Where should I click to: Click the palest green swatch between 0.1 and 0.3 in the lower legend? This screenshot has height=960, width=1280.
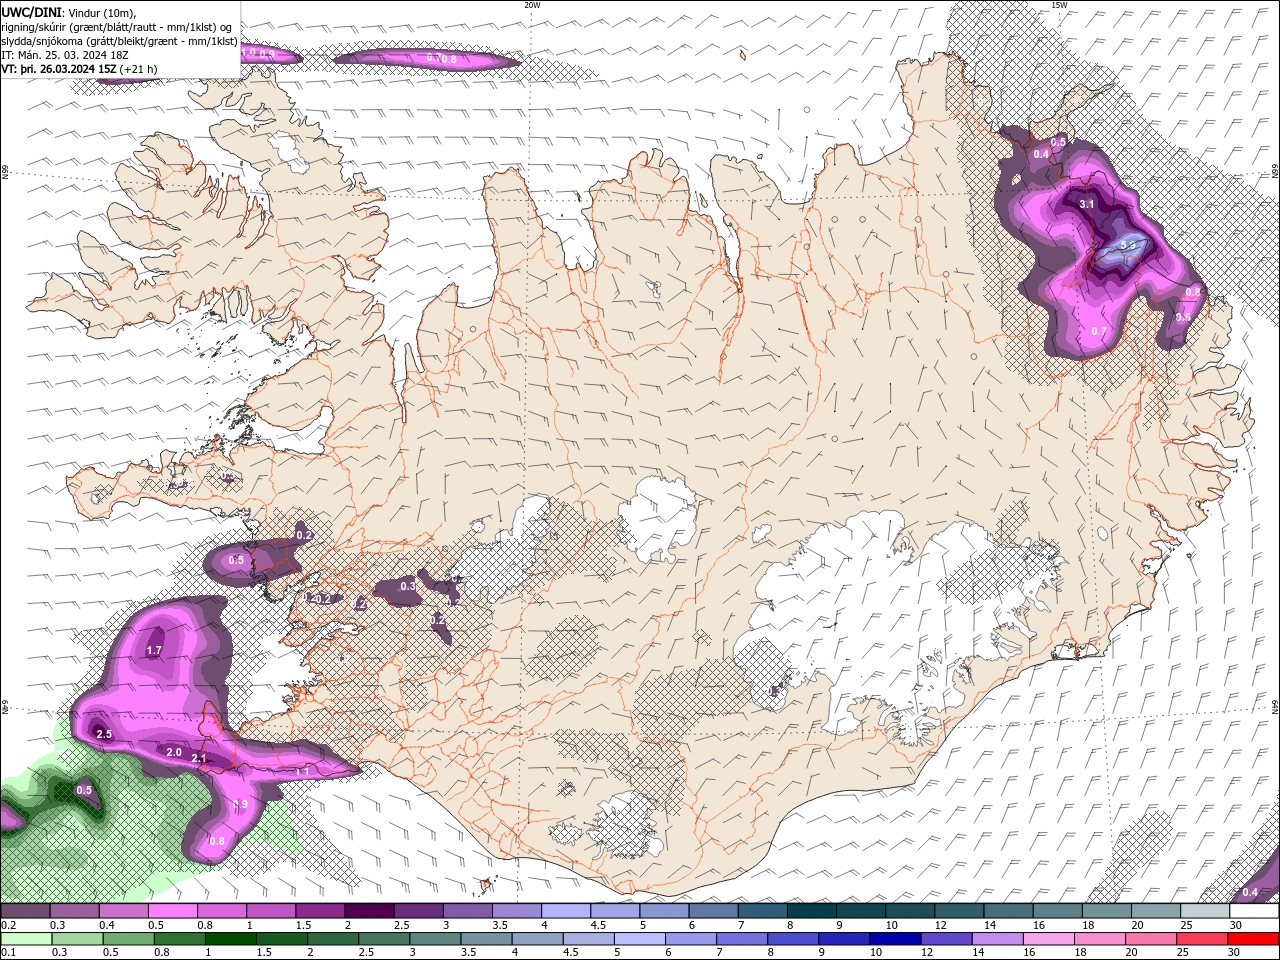[x=25, y=939]
